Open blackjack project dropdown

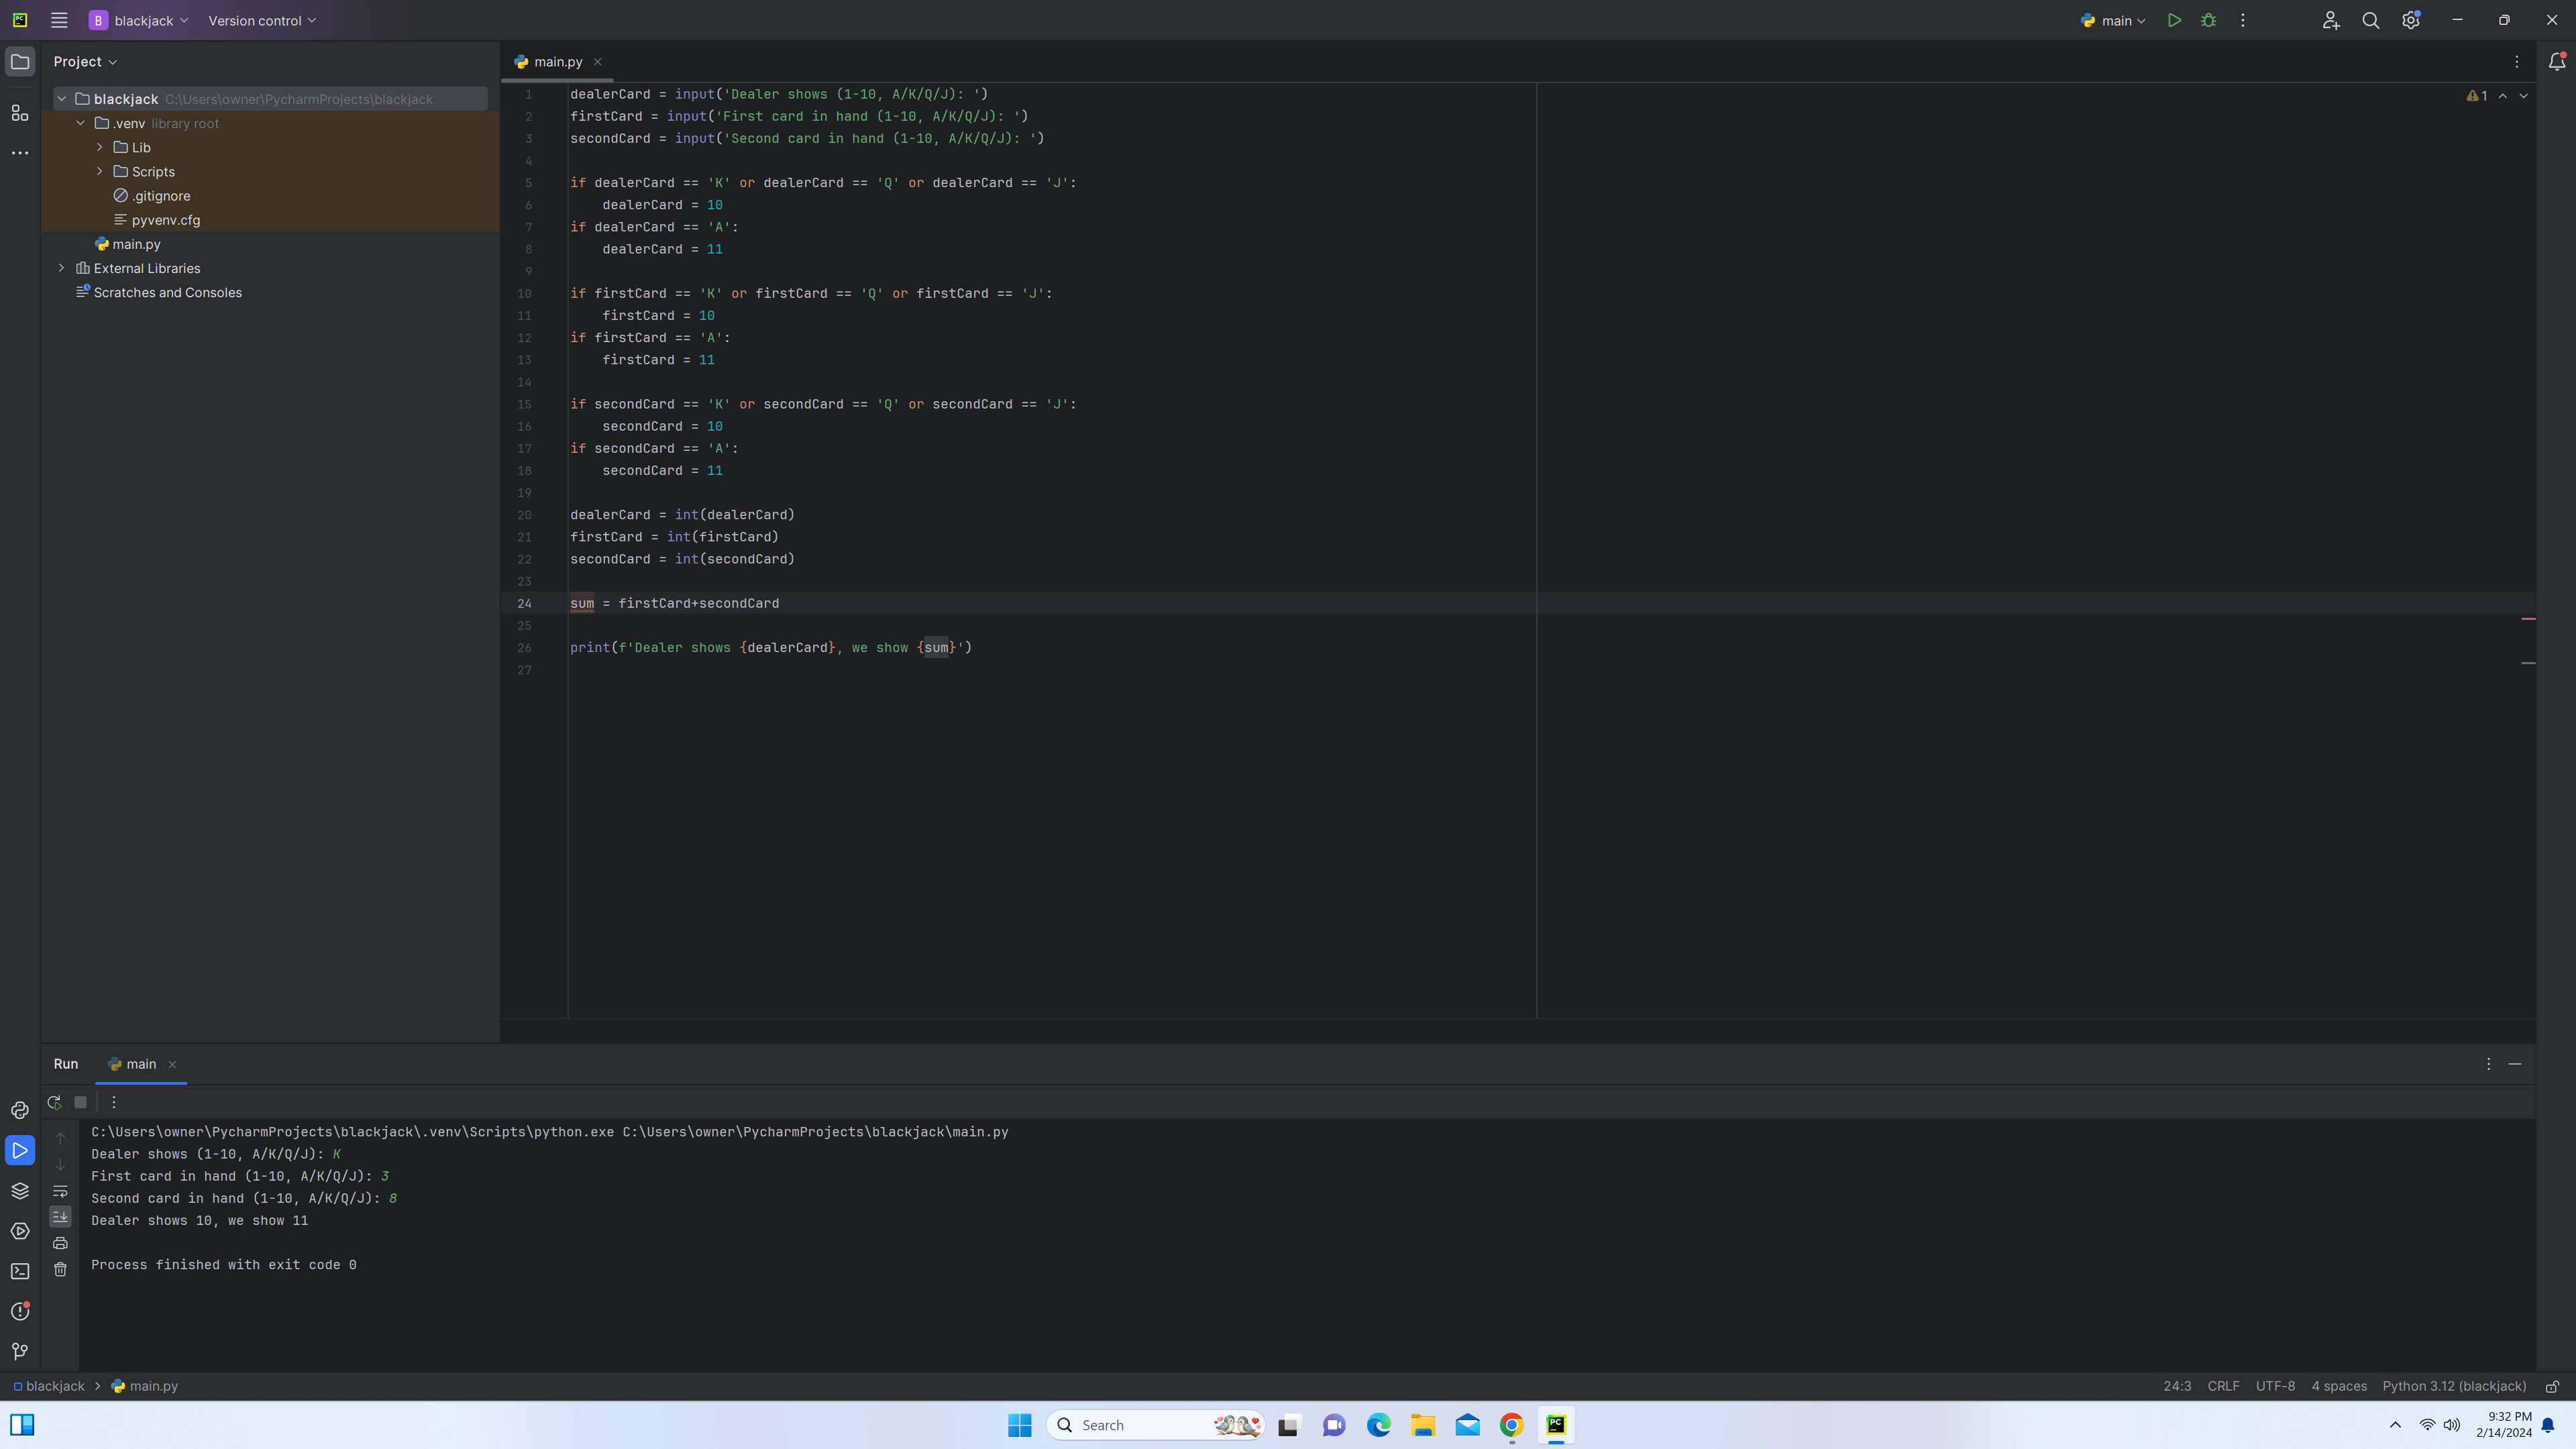pyautogui.click(x=139, y=20)
